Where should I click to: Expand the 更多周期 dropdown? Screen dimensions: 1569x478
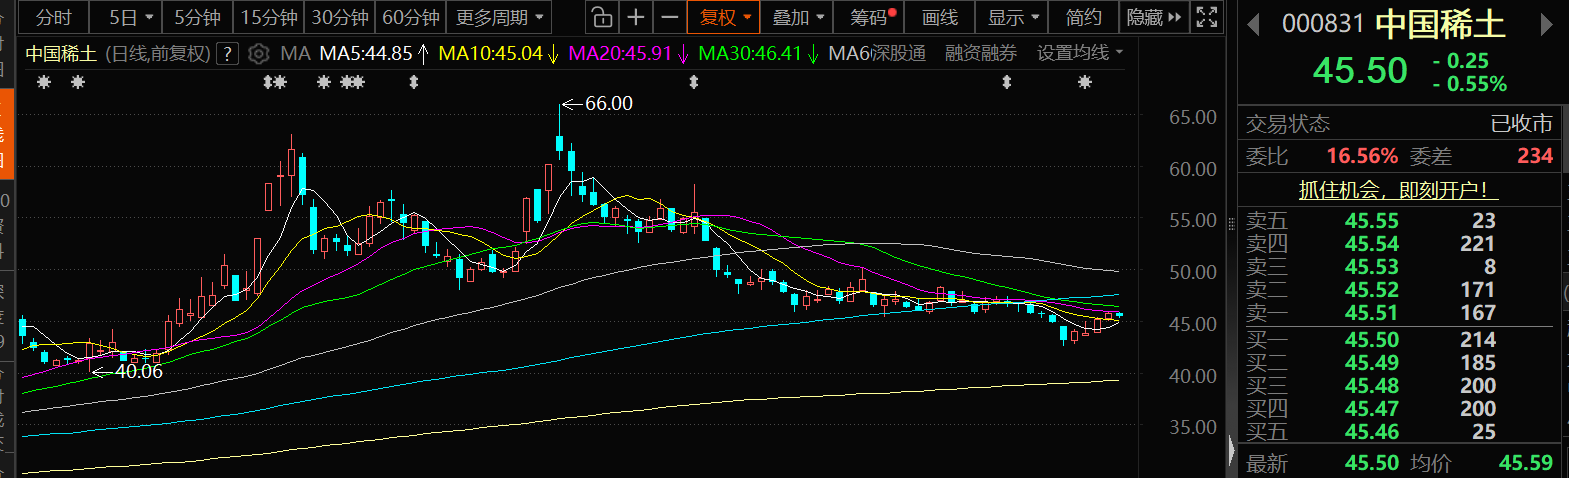(x=498, y=17)
